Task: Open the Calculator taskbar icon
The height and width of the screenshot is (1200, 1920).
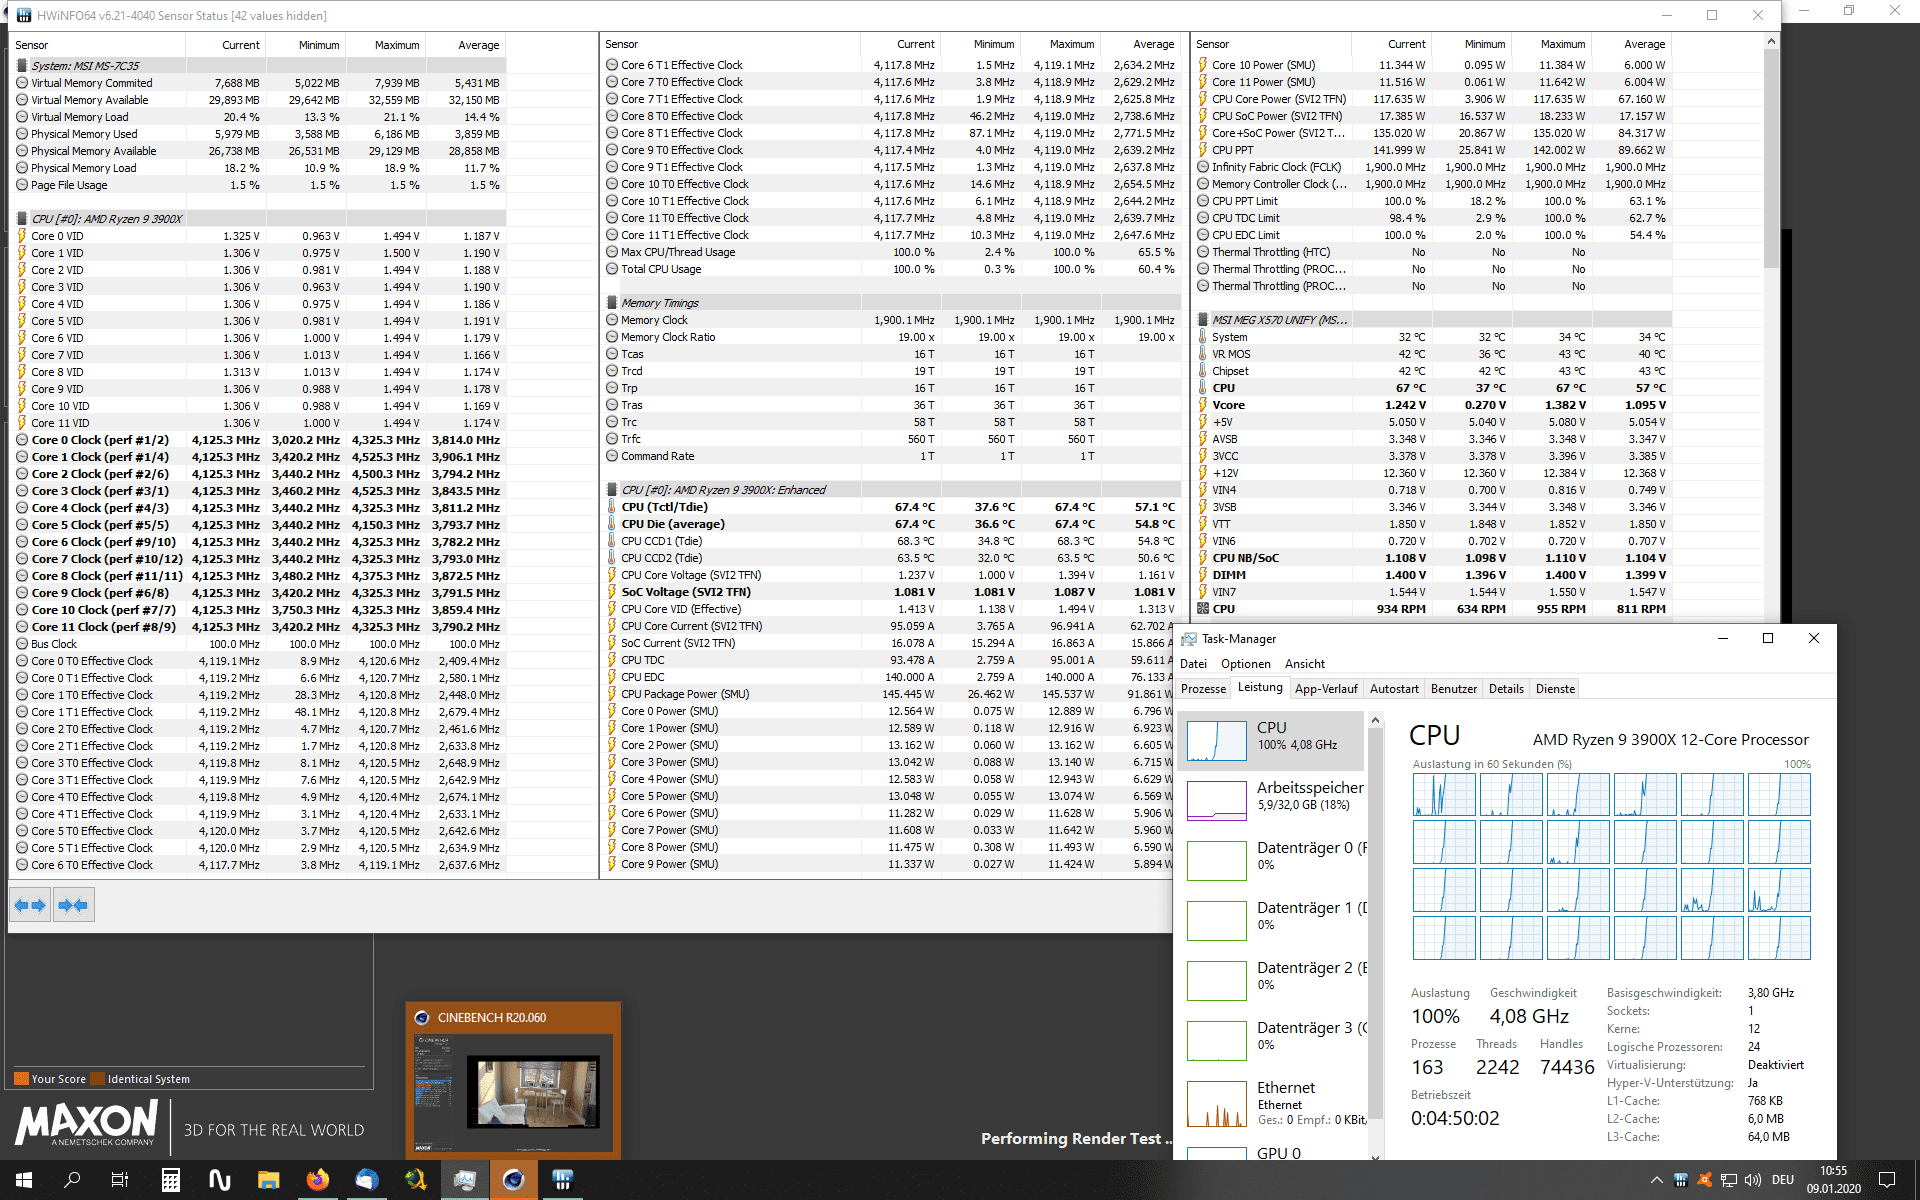Action: 171,1180
